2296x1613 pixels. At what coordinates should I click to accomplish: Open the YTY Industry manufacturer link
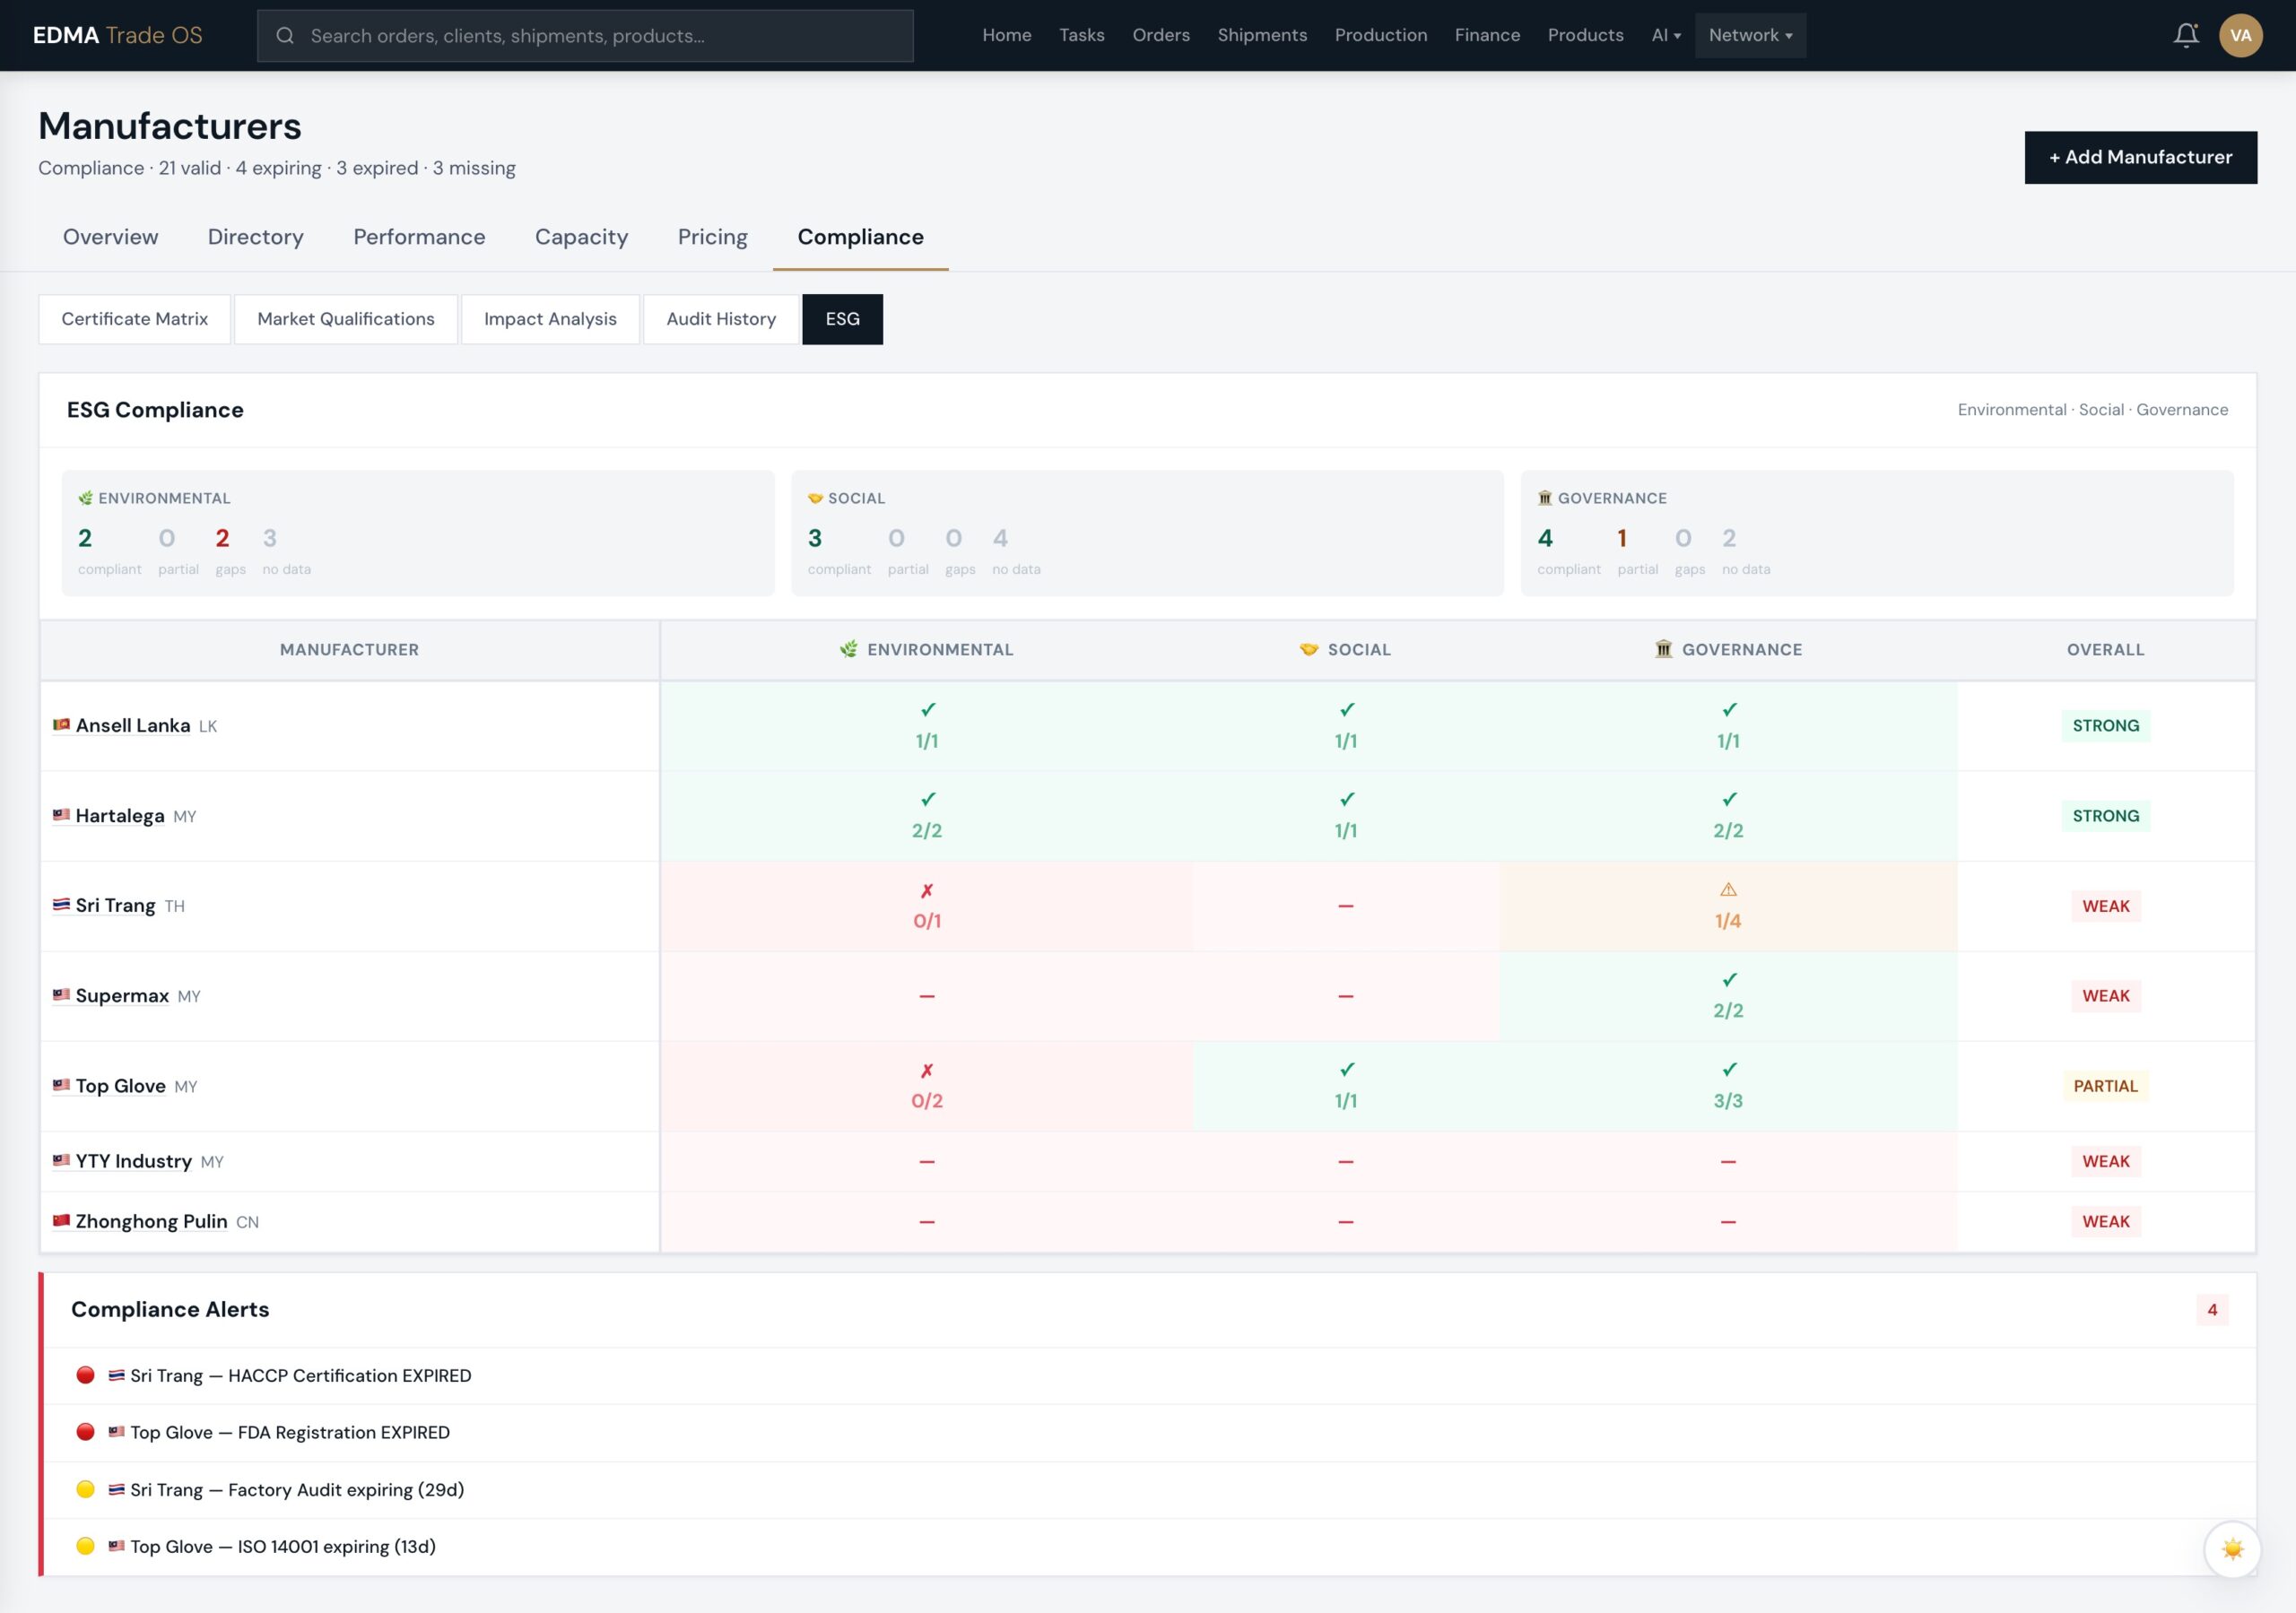pos(134,1161)
